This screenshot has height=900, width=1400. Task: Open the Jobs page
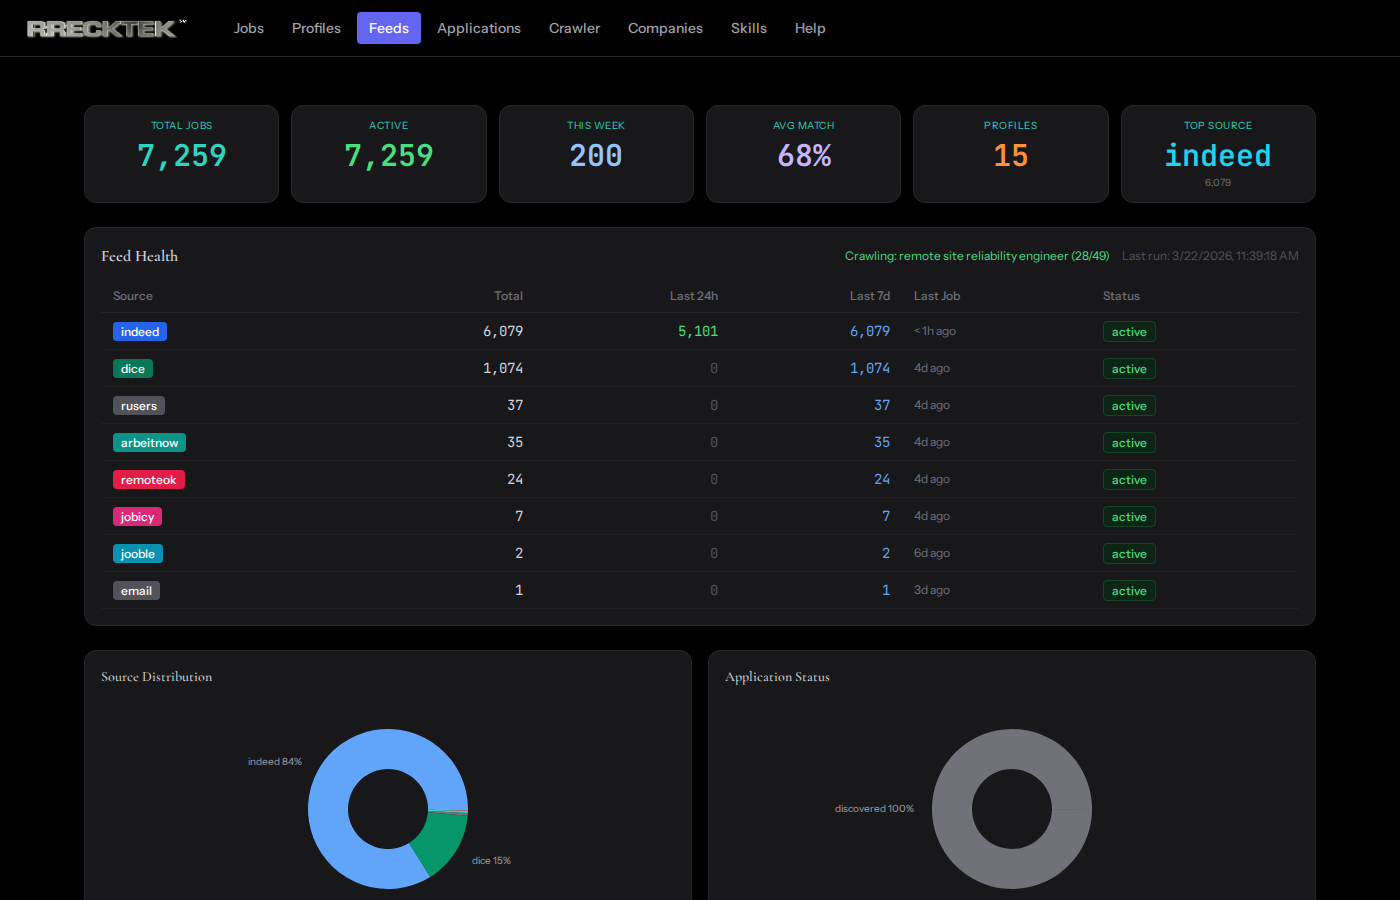click(x=249, y=28)
